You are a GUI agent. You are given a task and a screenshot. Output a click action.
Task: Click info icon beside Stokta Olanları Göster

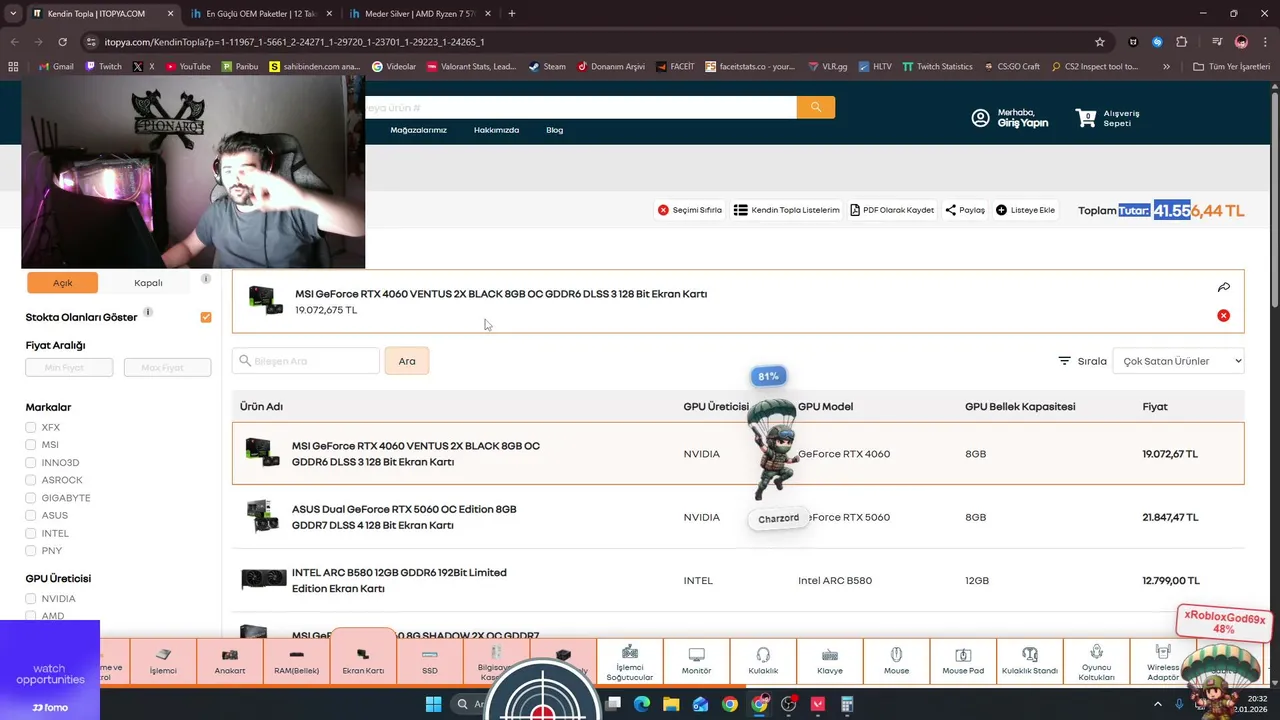pyautogui.click(x=148, y=313)
